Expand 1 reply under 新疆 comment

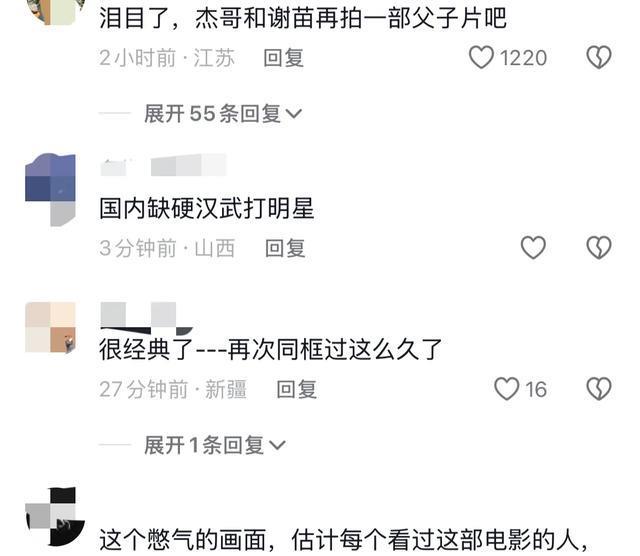click(x=215, y=445)
